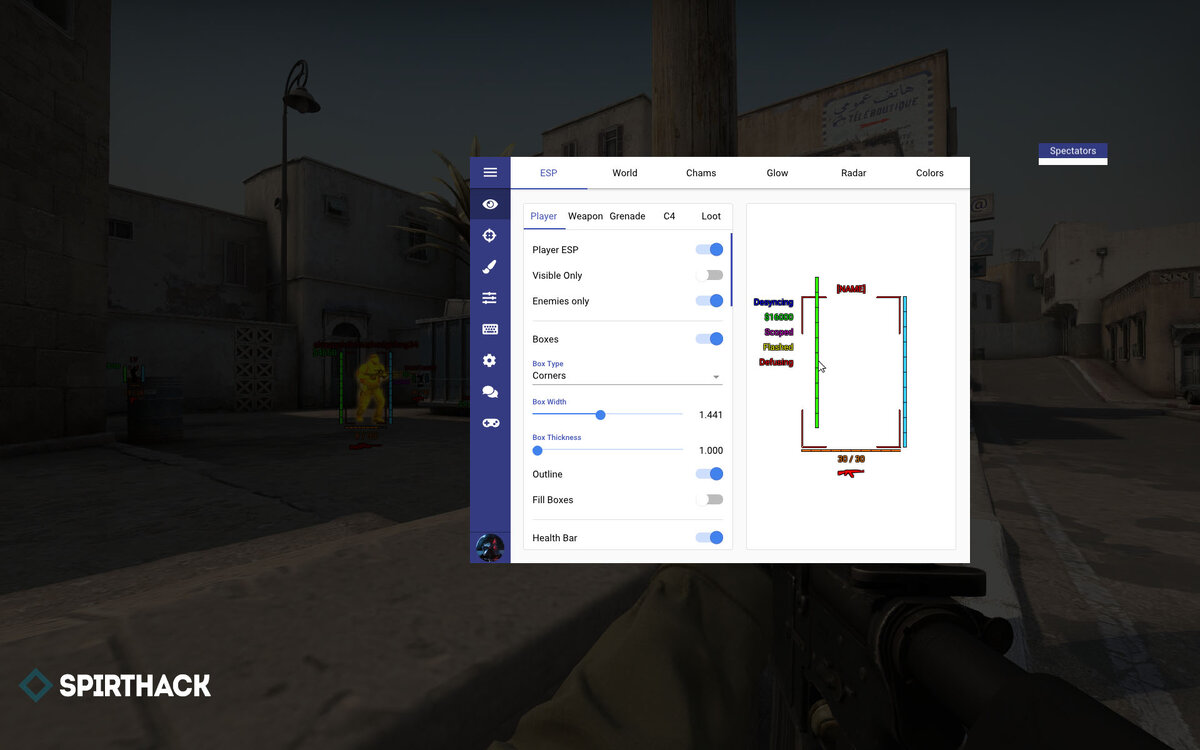Click the green health bar in preview
Screen dimensions: 1200x750
tap(817, 353)
